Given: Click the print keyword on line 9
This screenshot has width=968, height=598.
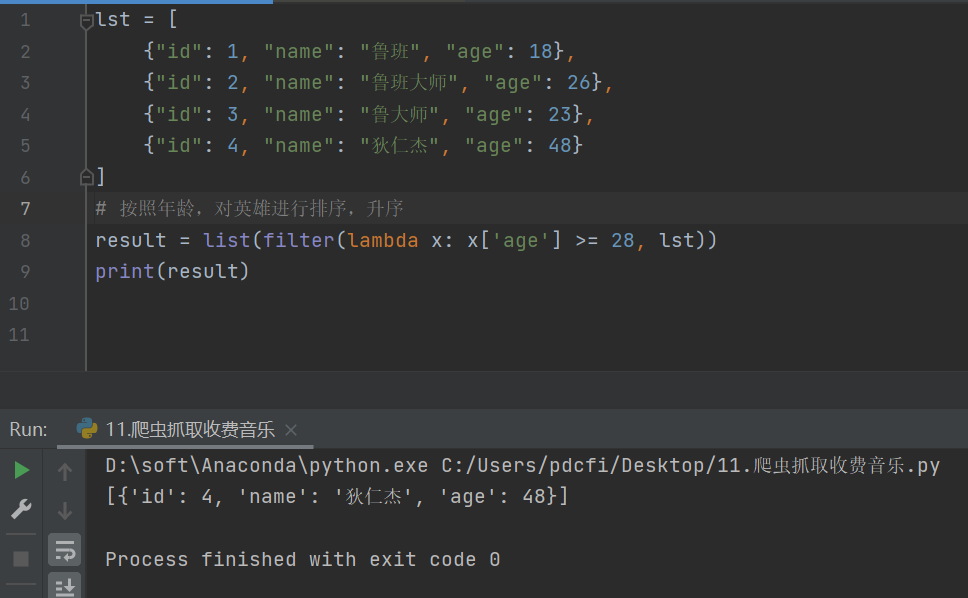Looking at the screenshot, I should point(125,271).
